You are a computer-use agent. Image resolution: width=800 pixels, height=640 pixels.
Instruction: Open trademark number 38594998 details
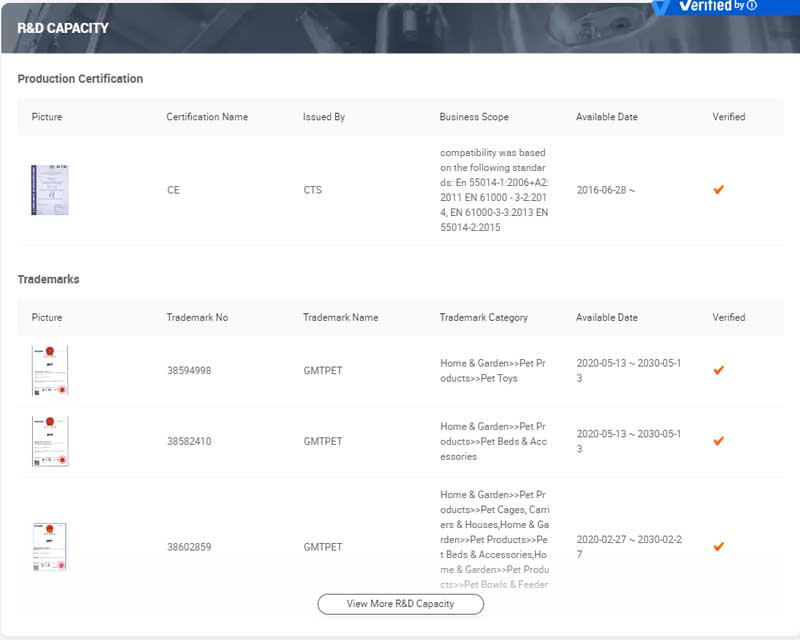188,370
